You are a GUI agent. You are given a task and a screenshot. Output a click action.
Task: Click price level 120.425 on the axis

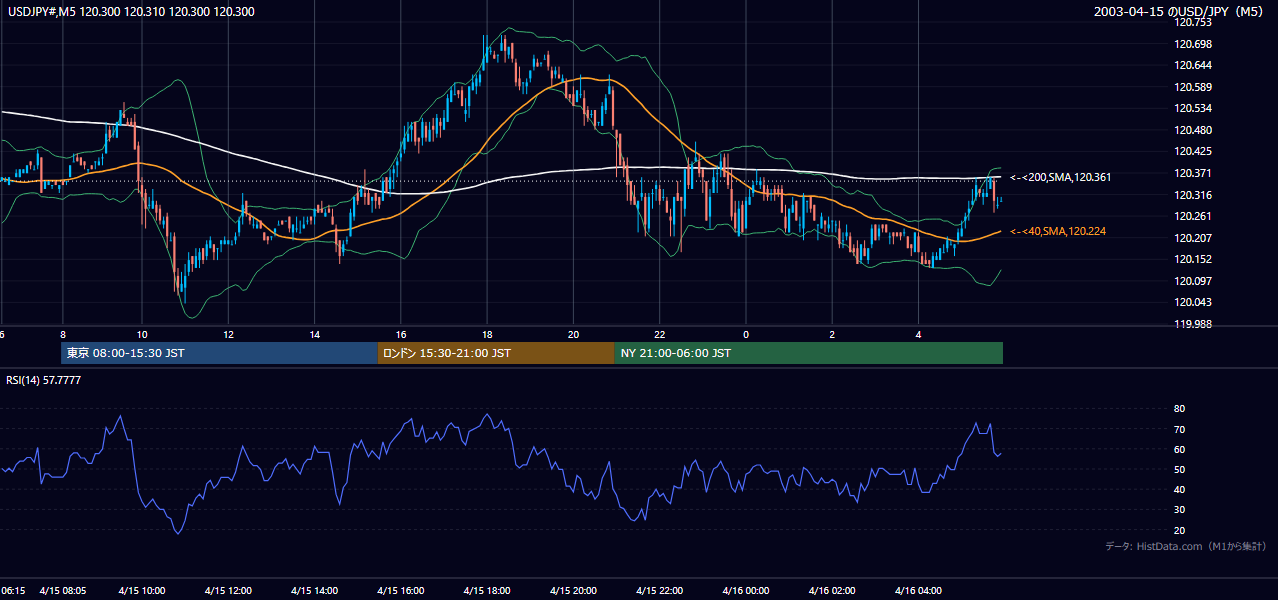click(1195, 152)
